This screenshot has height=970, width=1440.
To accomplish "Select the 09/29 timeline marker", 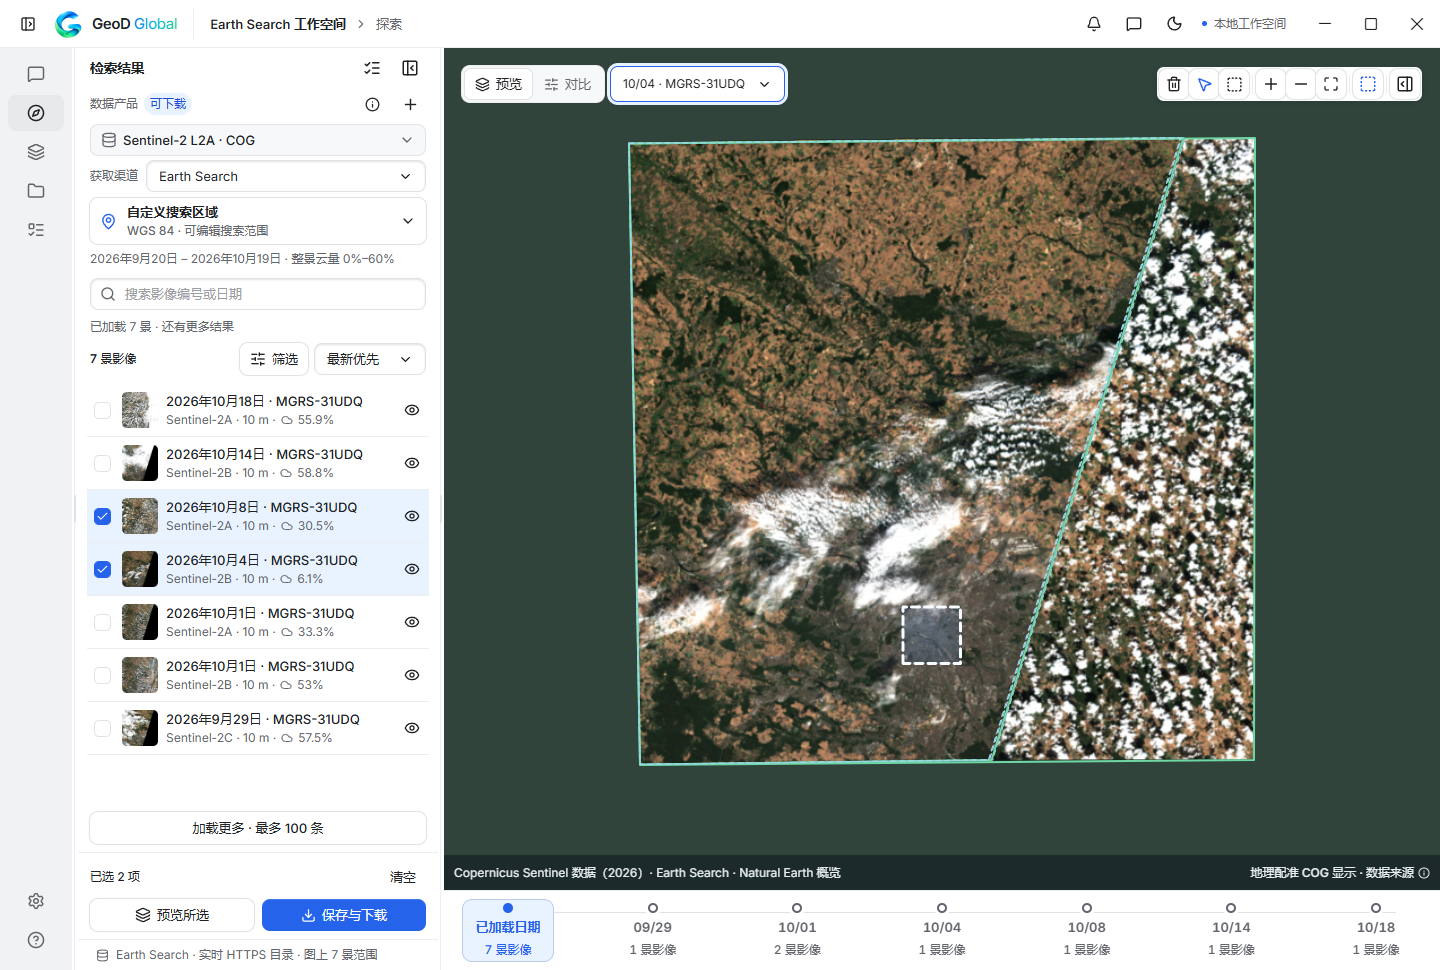I will (653, 930).
